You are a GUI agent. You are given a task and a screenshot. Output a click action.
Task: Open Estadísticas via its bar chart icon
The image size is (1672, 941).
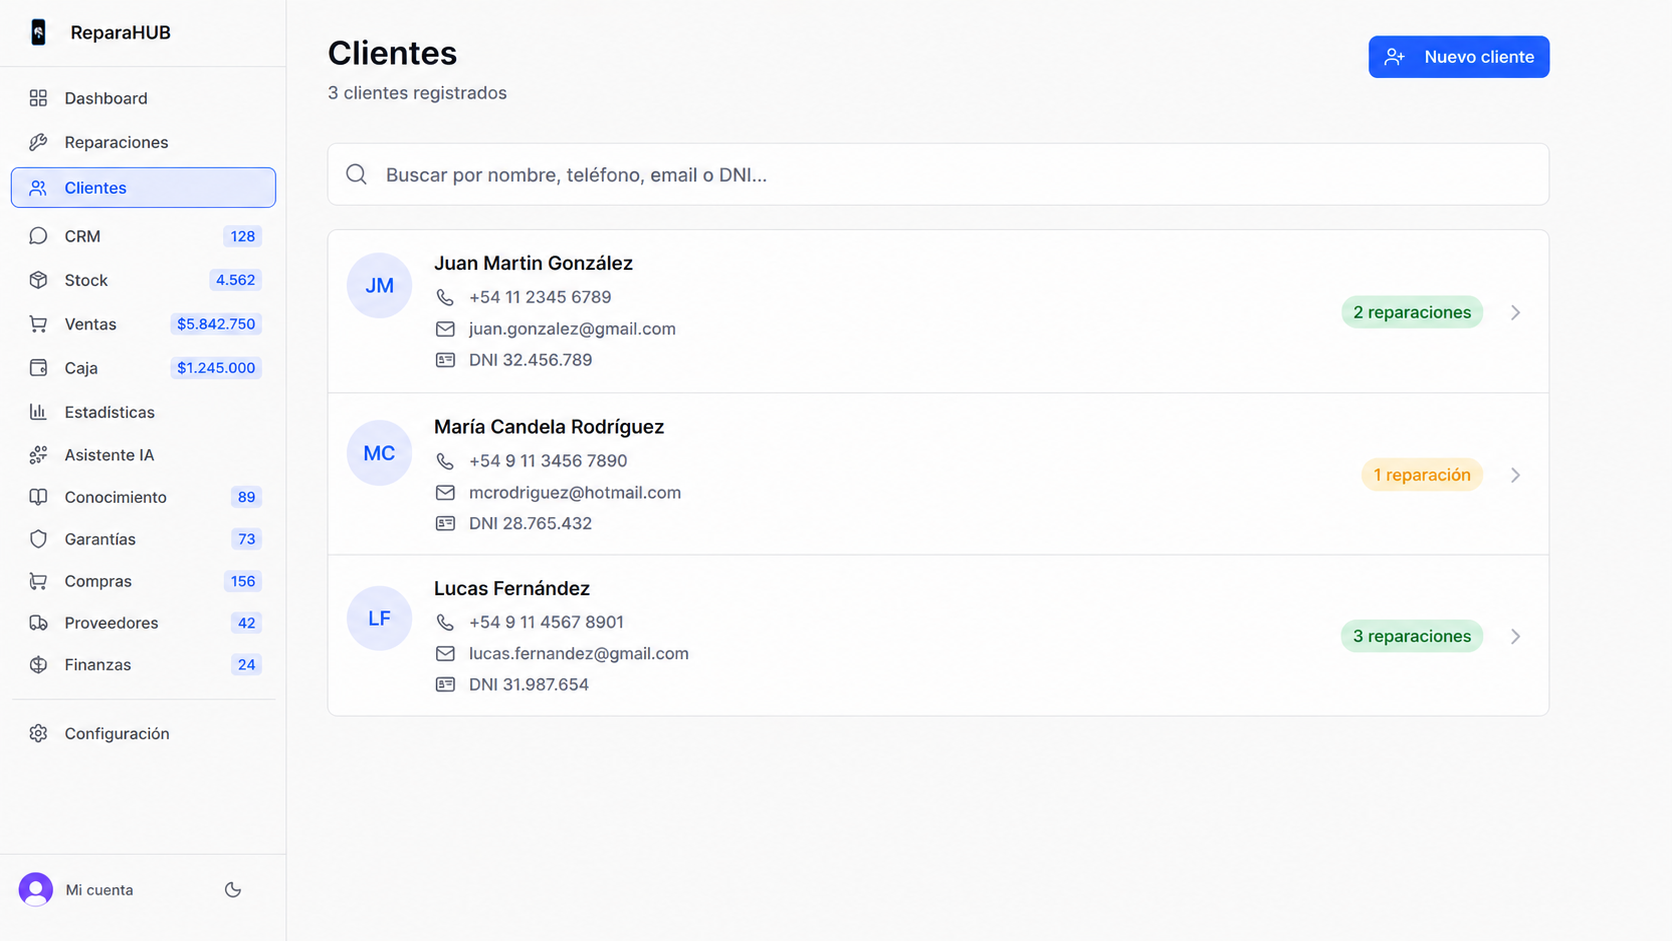(x=38, y=411)
